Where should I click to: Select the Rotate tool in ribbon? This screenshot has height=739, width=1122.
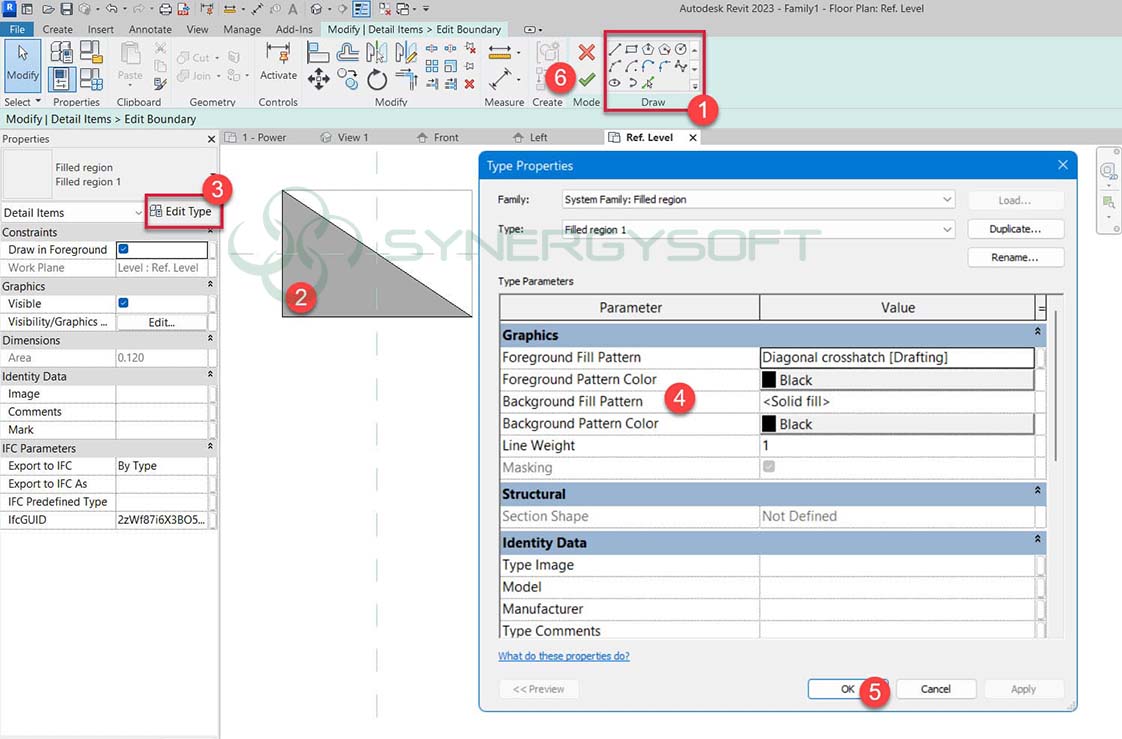pos(377,80)
